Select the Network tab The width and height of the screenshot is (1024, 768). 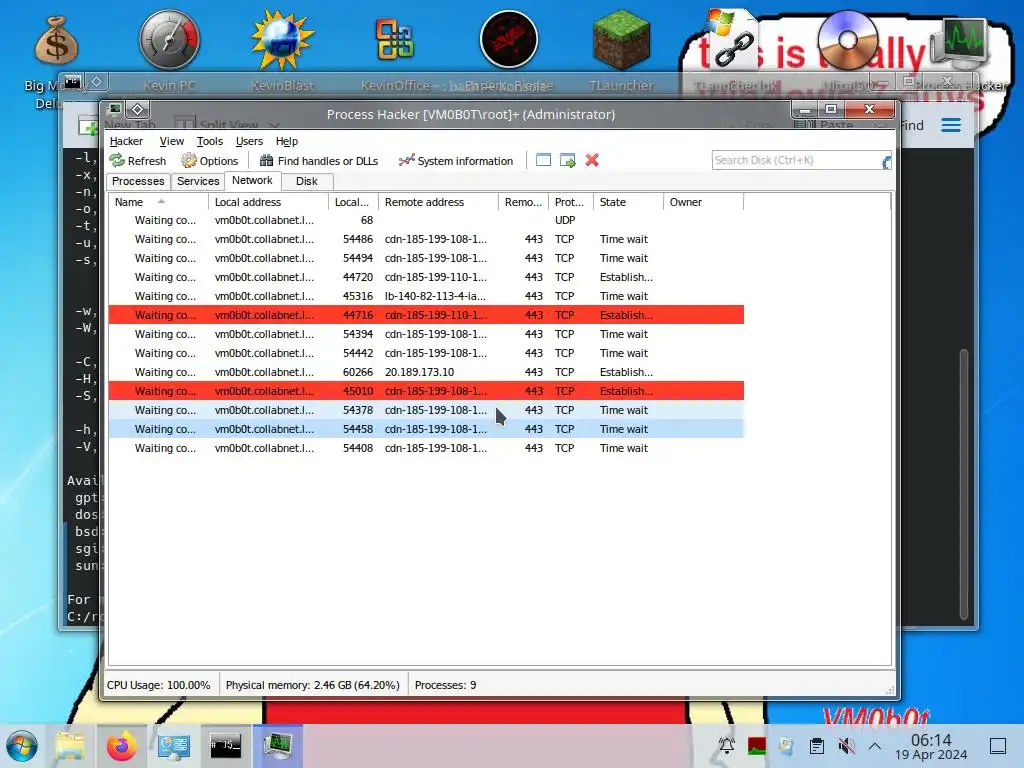coord(252,180)
